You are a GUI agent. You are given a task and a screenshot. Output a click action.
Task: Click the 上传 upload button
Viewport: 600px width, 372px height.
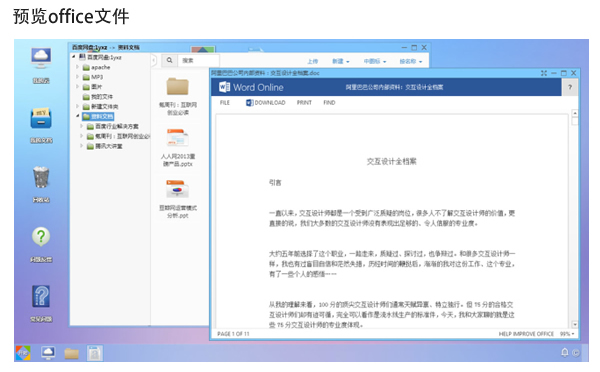tap(313, 61)
